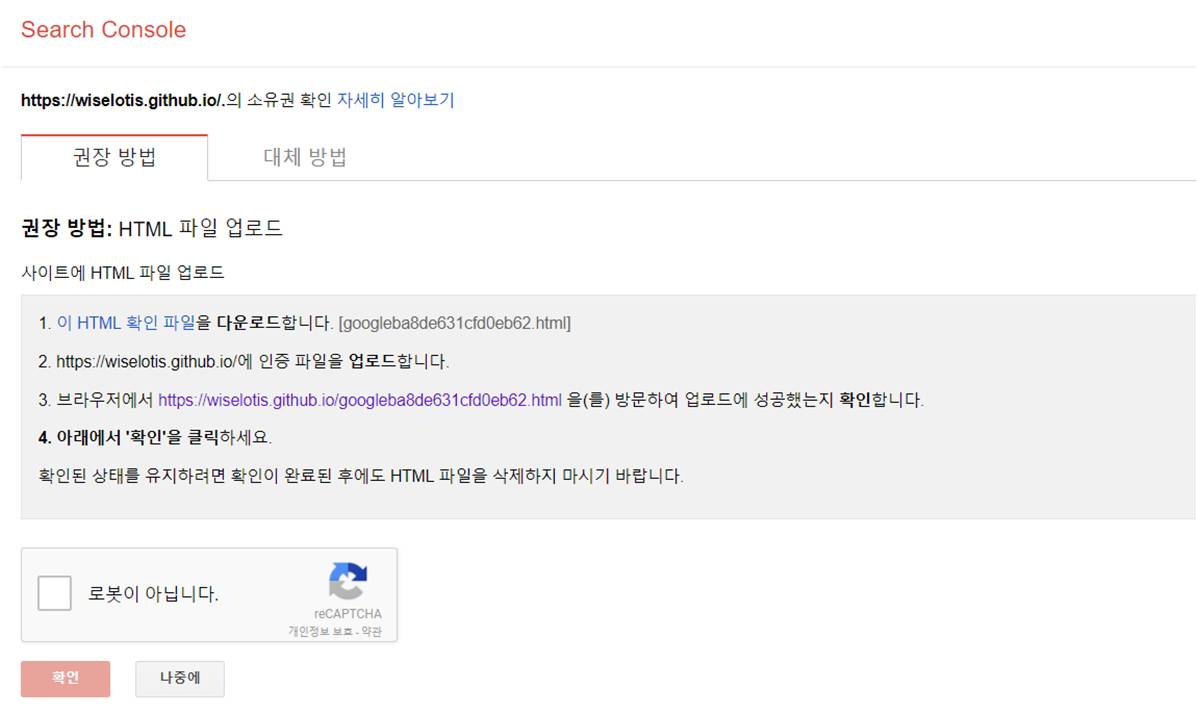Open the 대체 방법 tab
Screen dimensions: 1197x715
305,157
